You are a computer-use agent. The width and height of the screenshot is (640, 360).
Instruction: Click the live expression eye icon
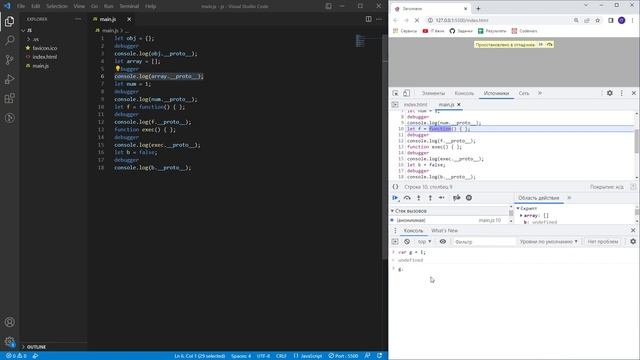point(442,242)
